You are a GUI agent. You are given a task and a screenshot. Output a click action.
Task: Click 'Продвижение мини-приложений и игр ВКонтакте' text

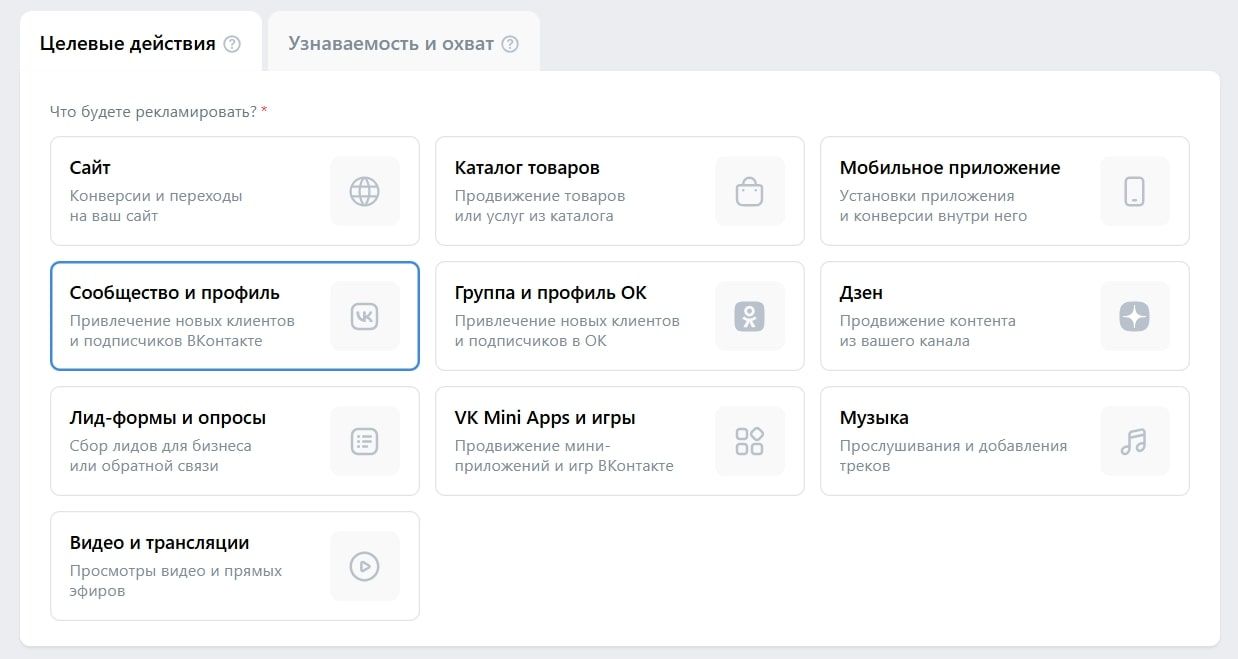click(564, 456)
